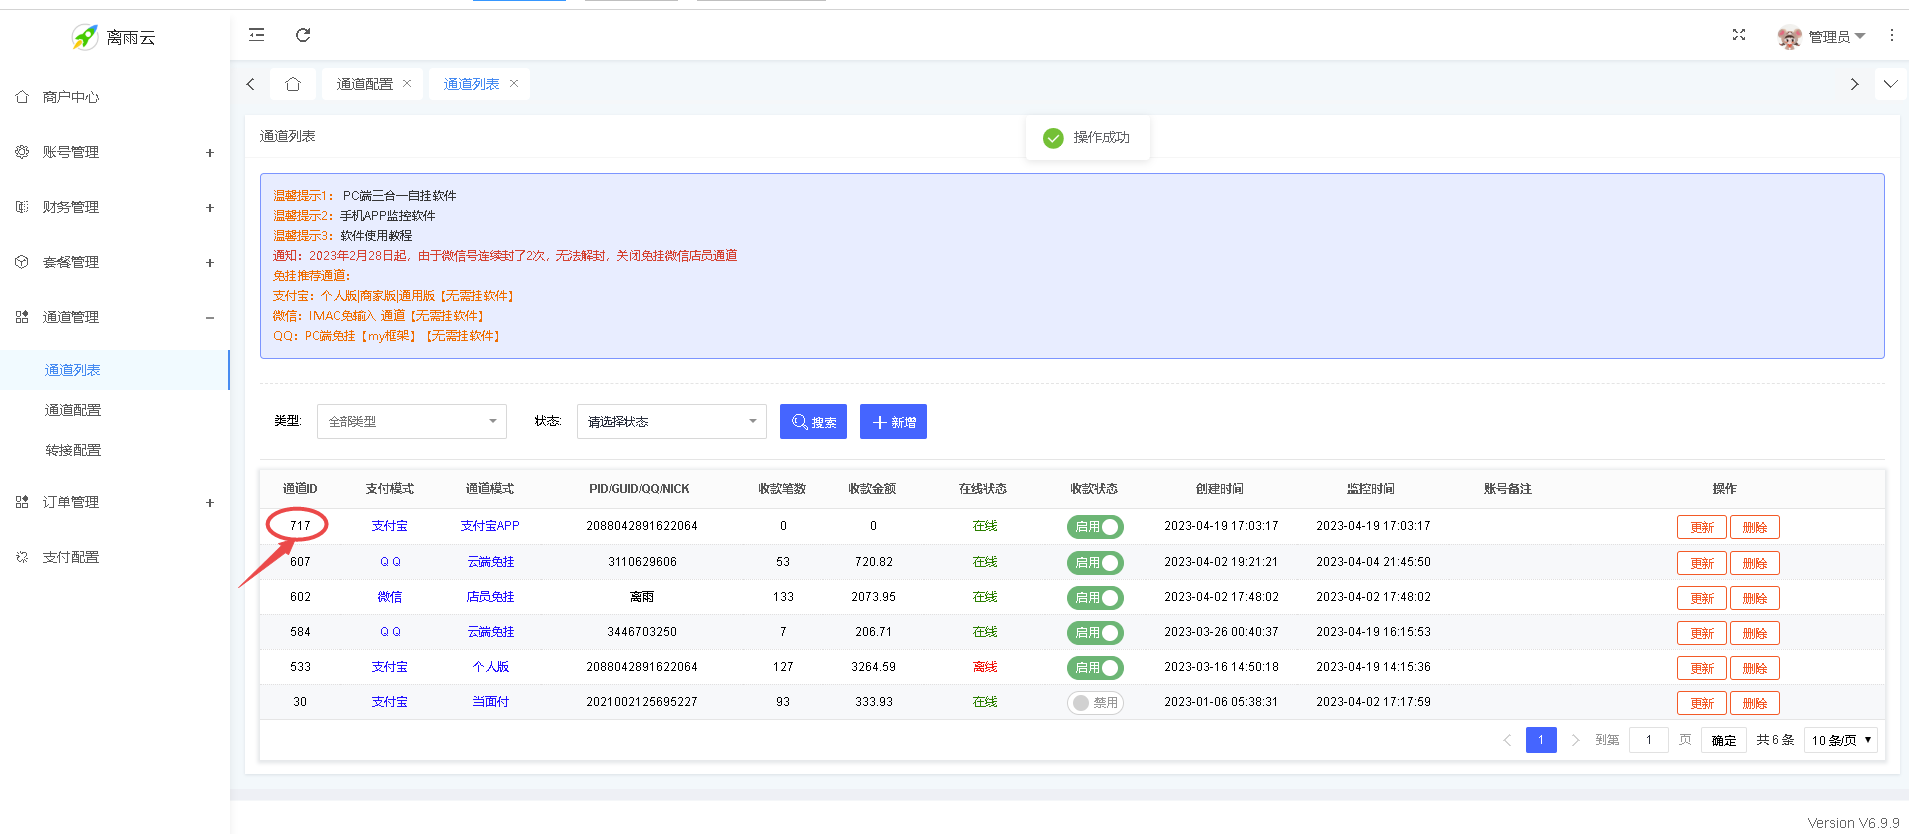Select 通道列表 in sidebar submenu
This screenshot has height=834, width=1909.
pos(114,370)
